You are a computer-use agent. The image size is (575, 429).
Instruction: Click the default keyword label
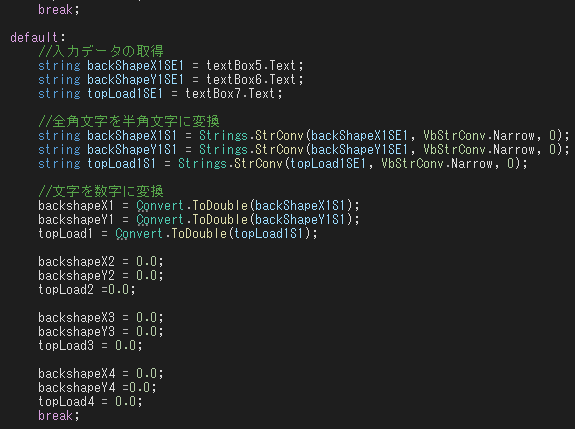point(34,37)
